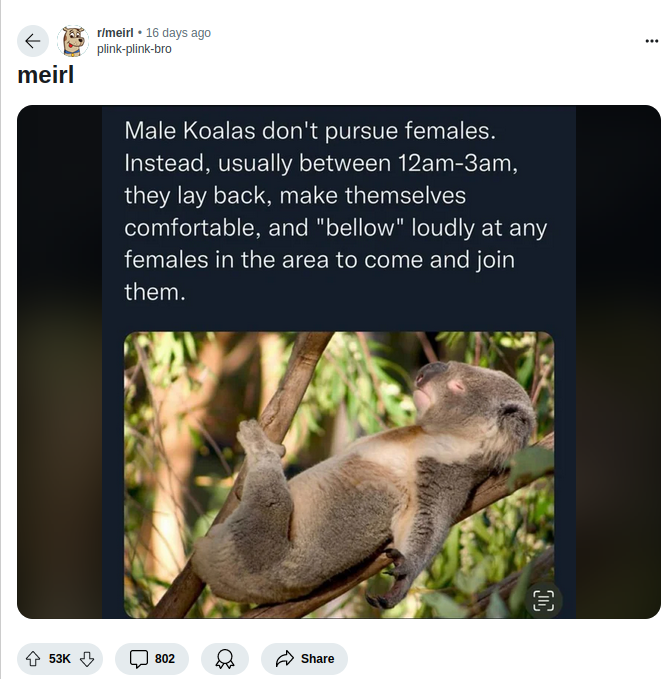
Task: Go to the r/meirl subreddit link
Action: 115,33
